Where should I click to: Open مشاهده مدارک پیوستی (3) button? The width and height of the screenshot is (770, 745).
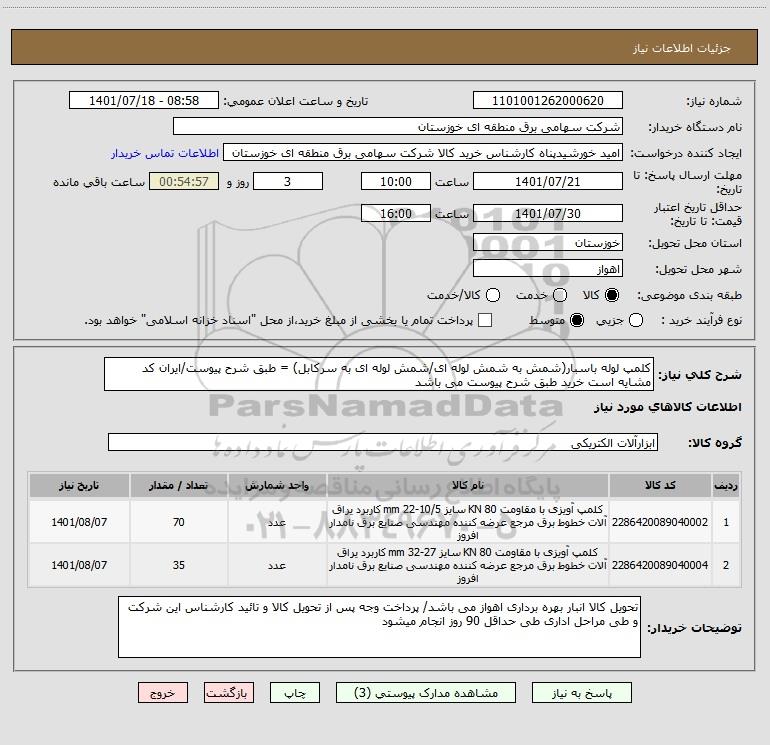426,692
